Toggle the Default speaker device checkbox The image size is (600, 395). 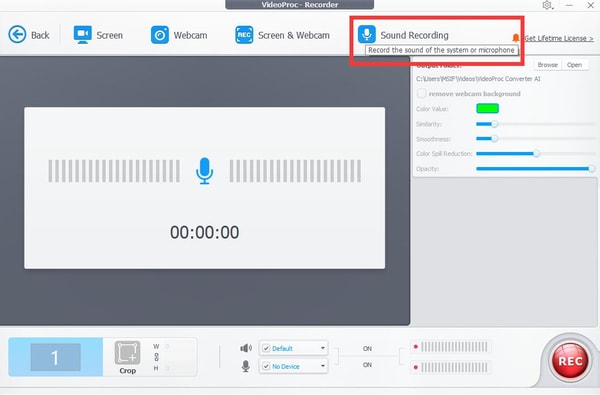tap(266, 348)
